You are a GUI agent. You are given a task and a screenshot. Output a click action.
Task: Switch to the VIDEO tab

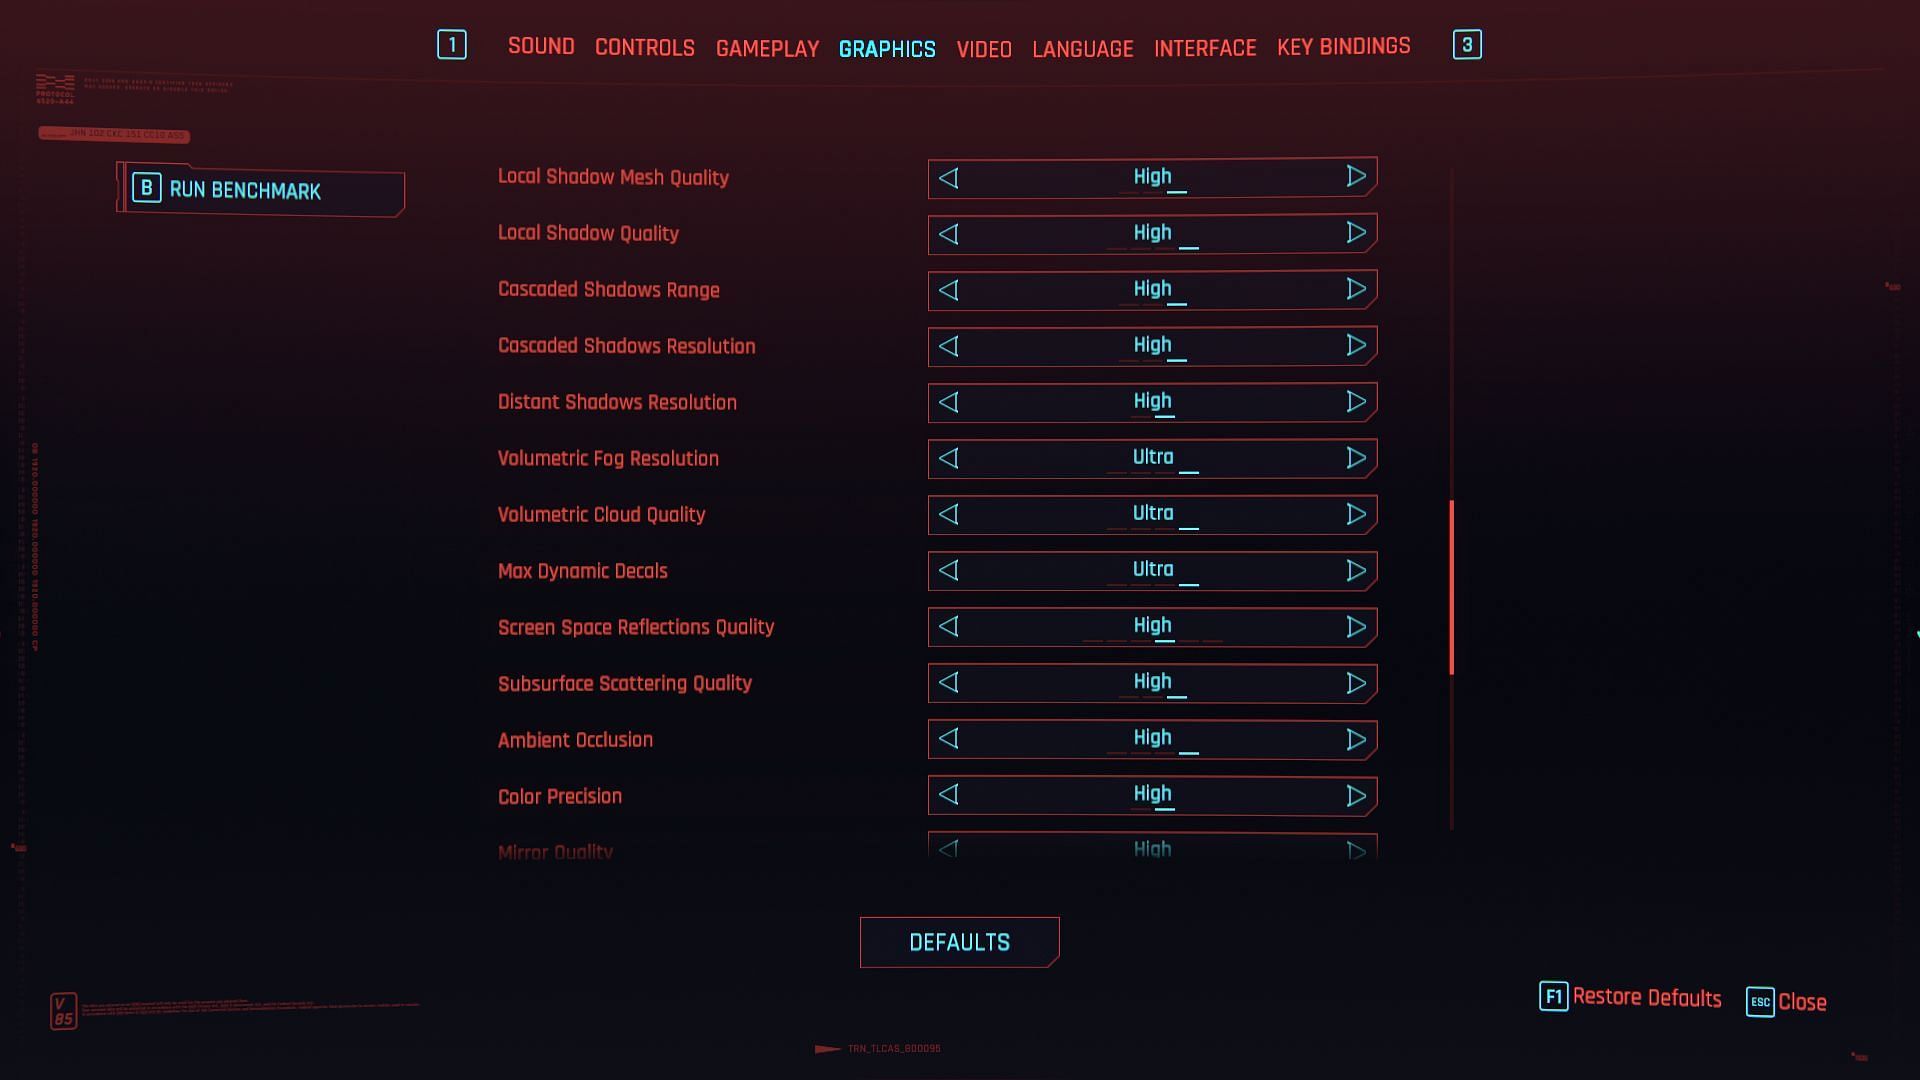[985, 46]
